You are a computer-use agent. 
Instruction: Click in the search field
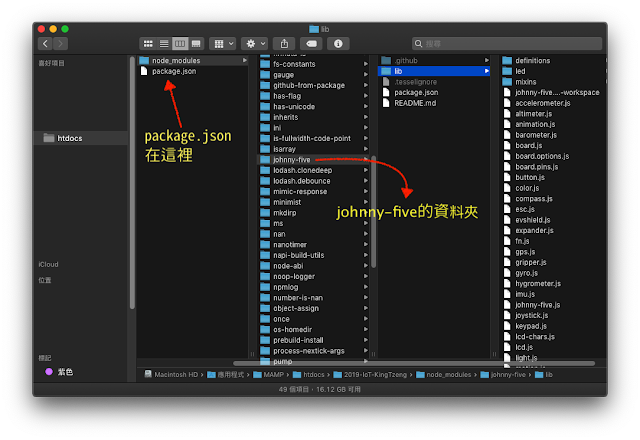coord(507,44)
